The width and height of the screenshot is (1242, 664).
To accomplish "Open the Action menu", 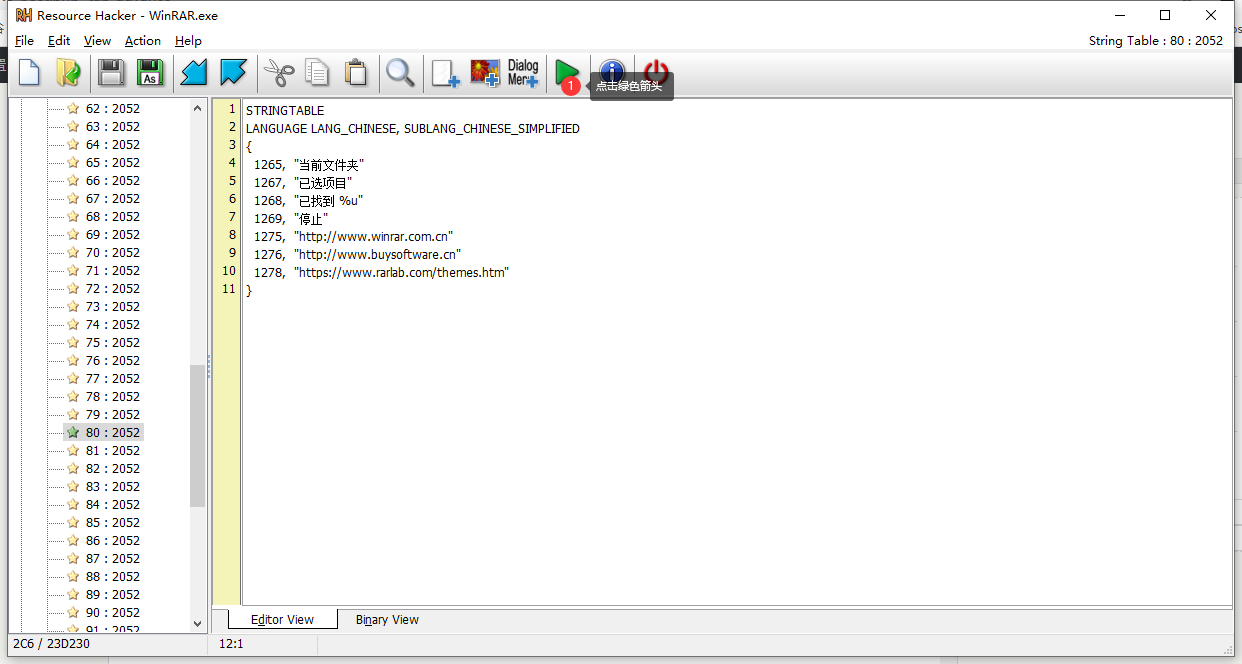I will 143,41.
